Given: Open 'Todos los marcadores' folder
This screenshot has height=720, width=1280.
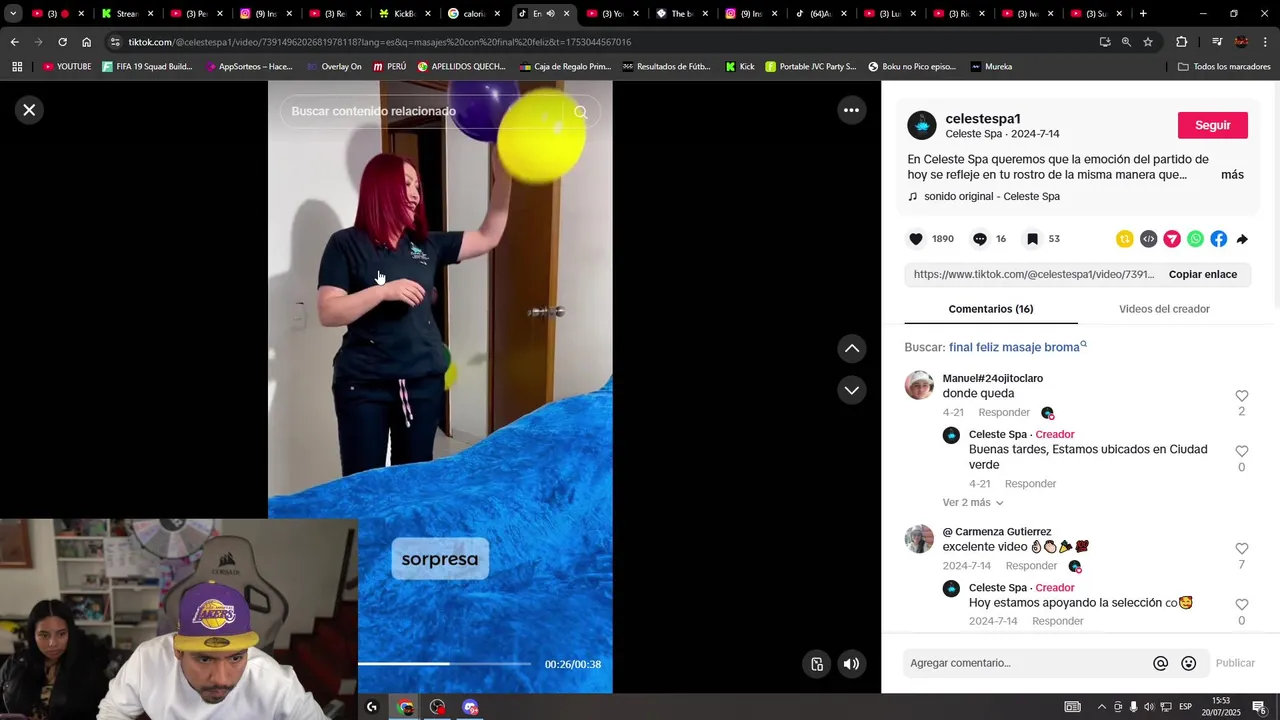Looking at the screenshot, I should (1224, 67).
